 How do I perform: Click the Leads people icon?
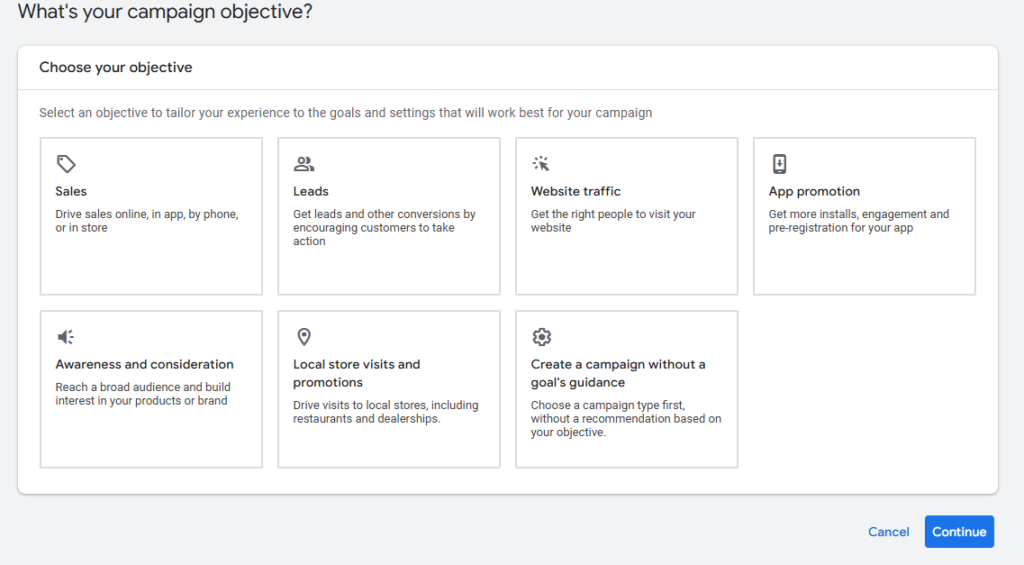[304, 164]
